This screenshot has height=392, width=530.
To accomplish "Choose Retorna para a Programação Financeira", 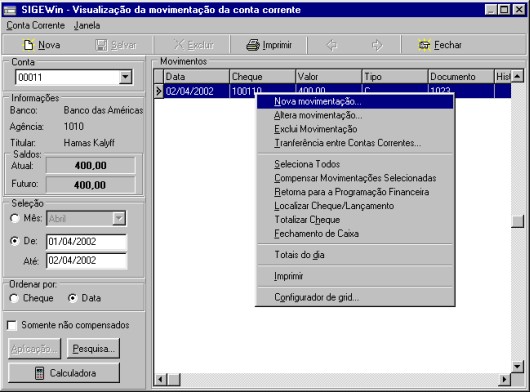I will (x=355, y=192).
